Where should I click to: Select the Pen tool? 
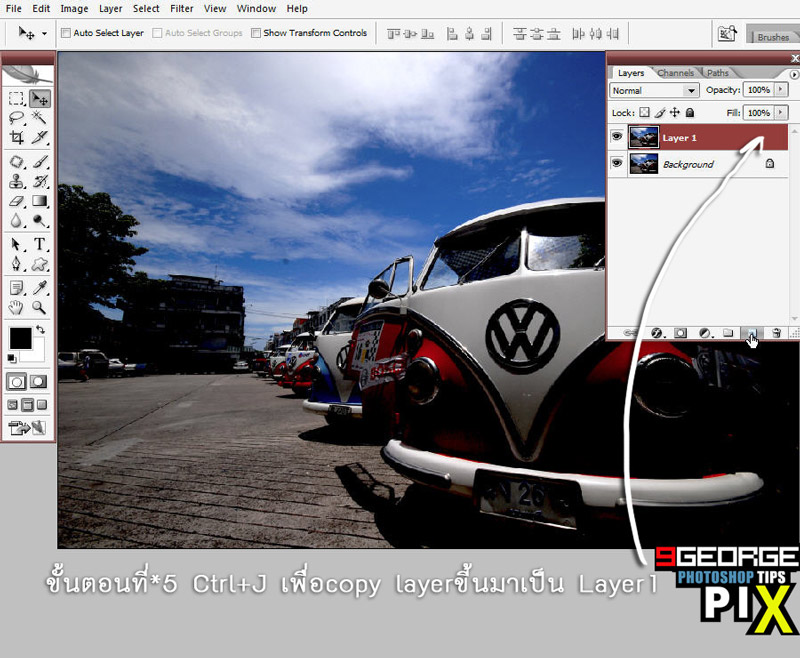coord(16,264)
